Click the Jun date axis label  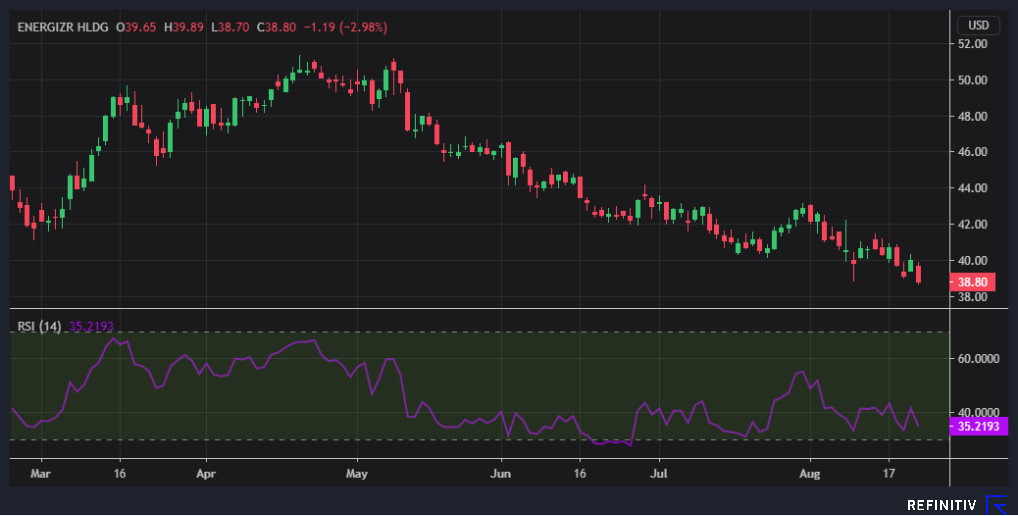click(501, 474)
